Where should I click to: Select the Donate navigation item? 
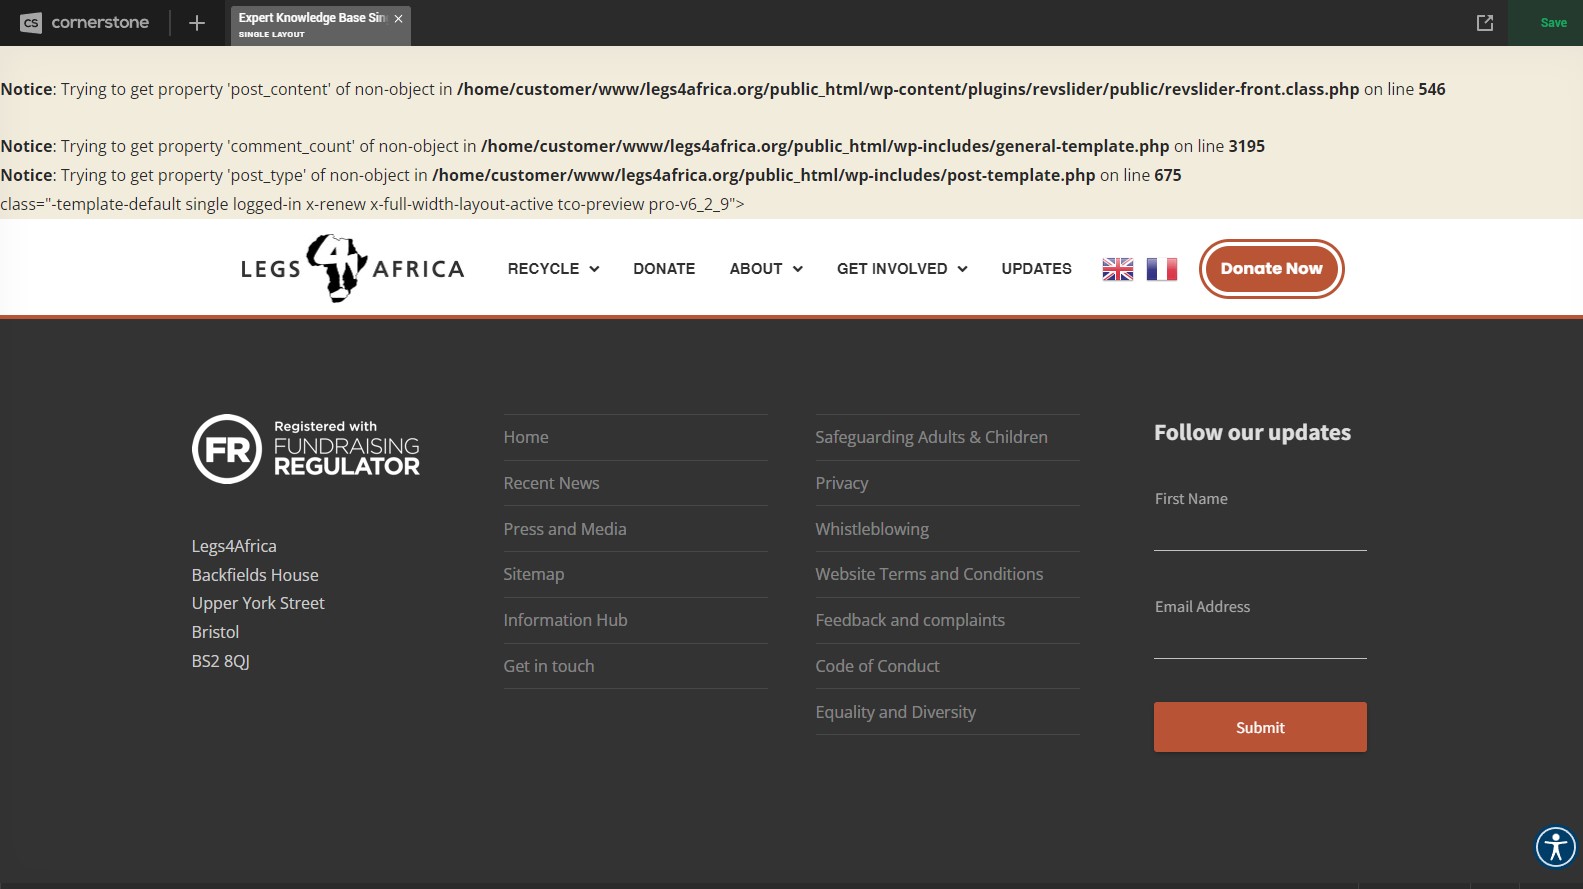[664, 269]
